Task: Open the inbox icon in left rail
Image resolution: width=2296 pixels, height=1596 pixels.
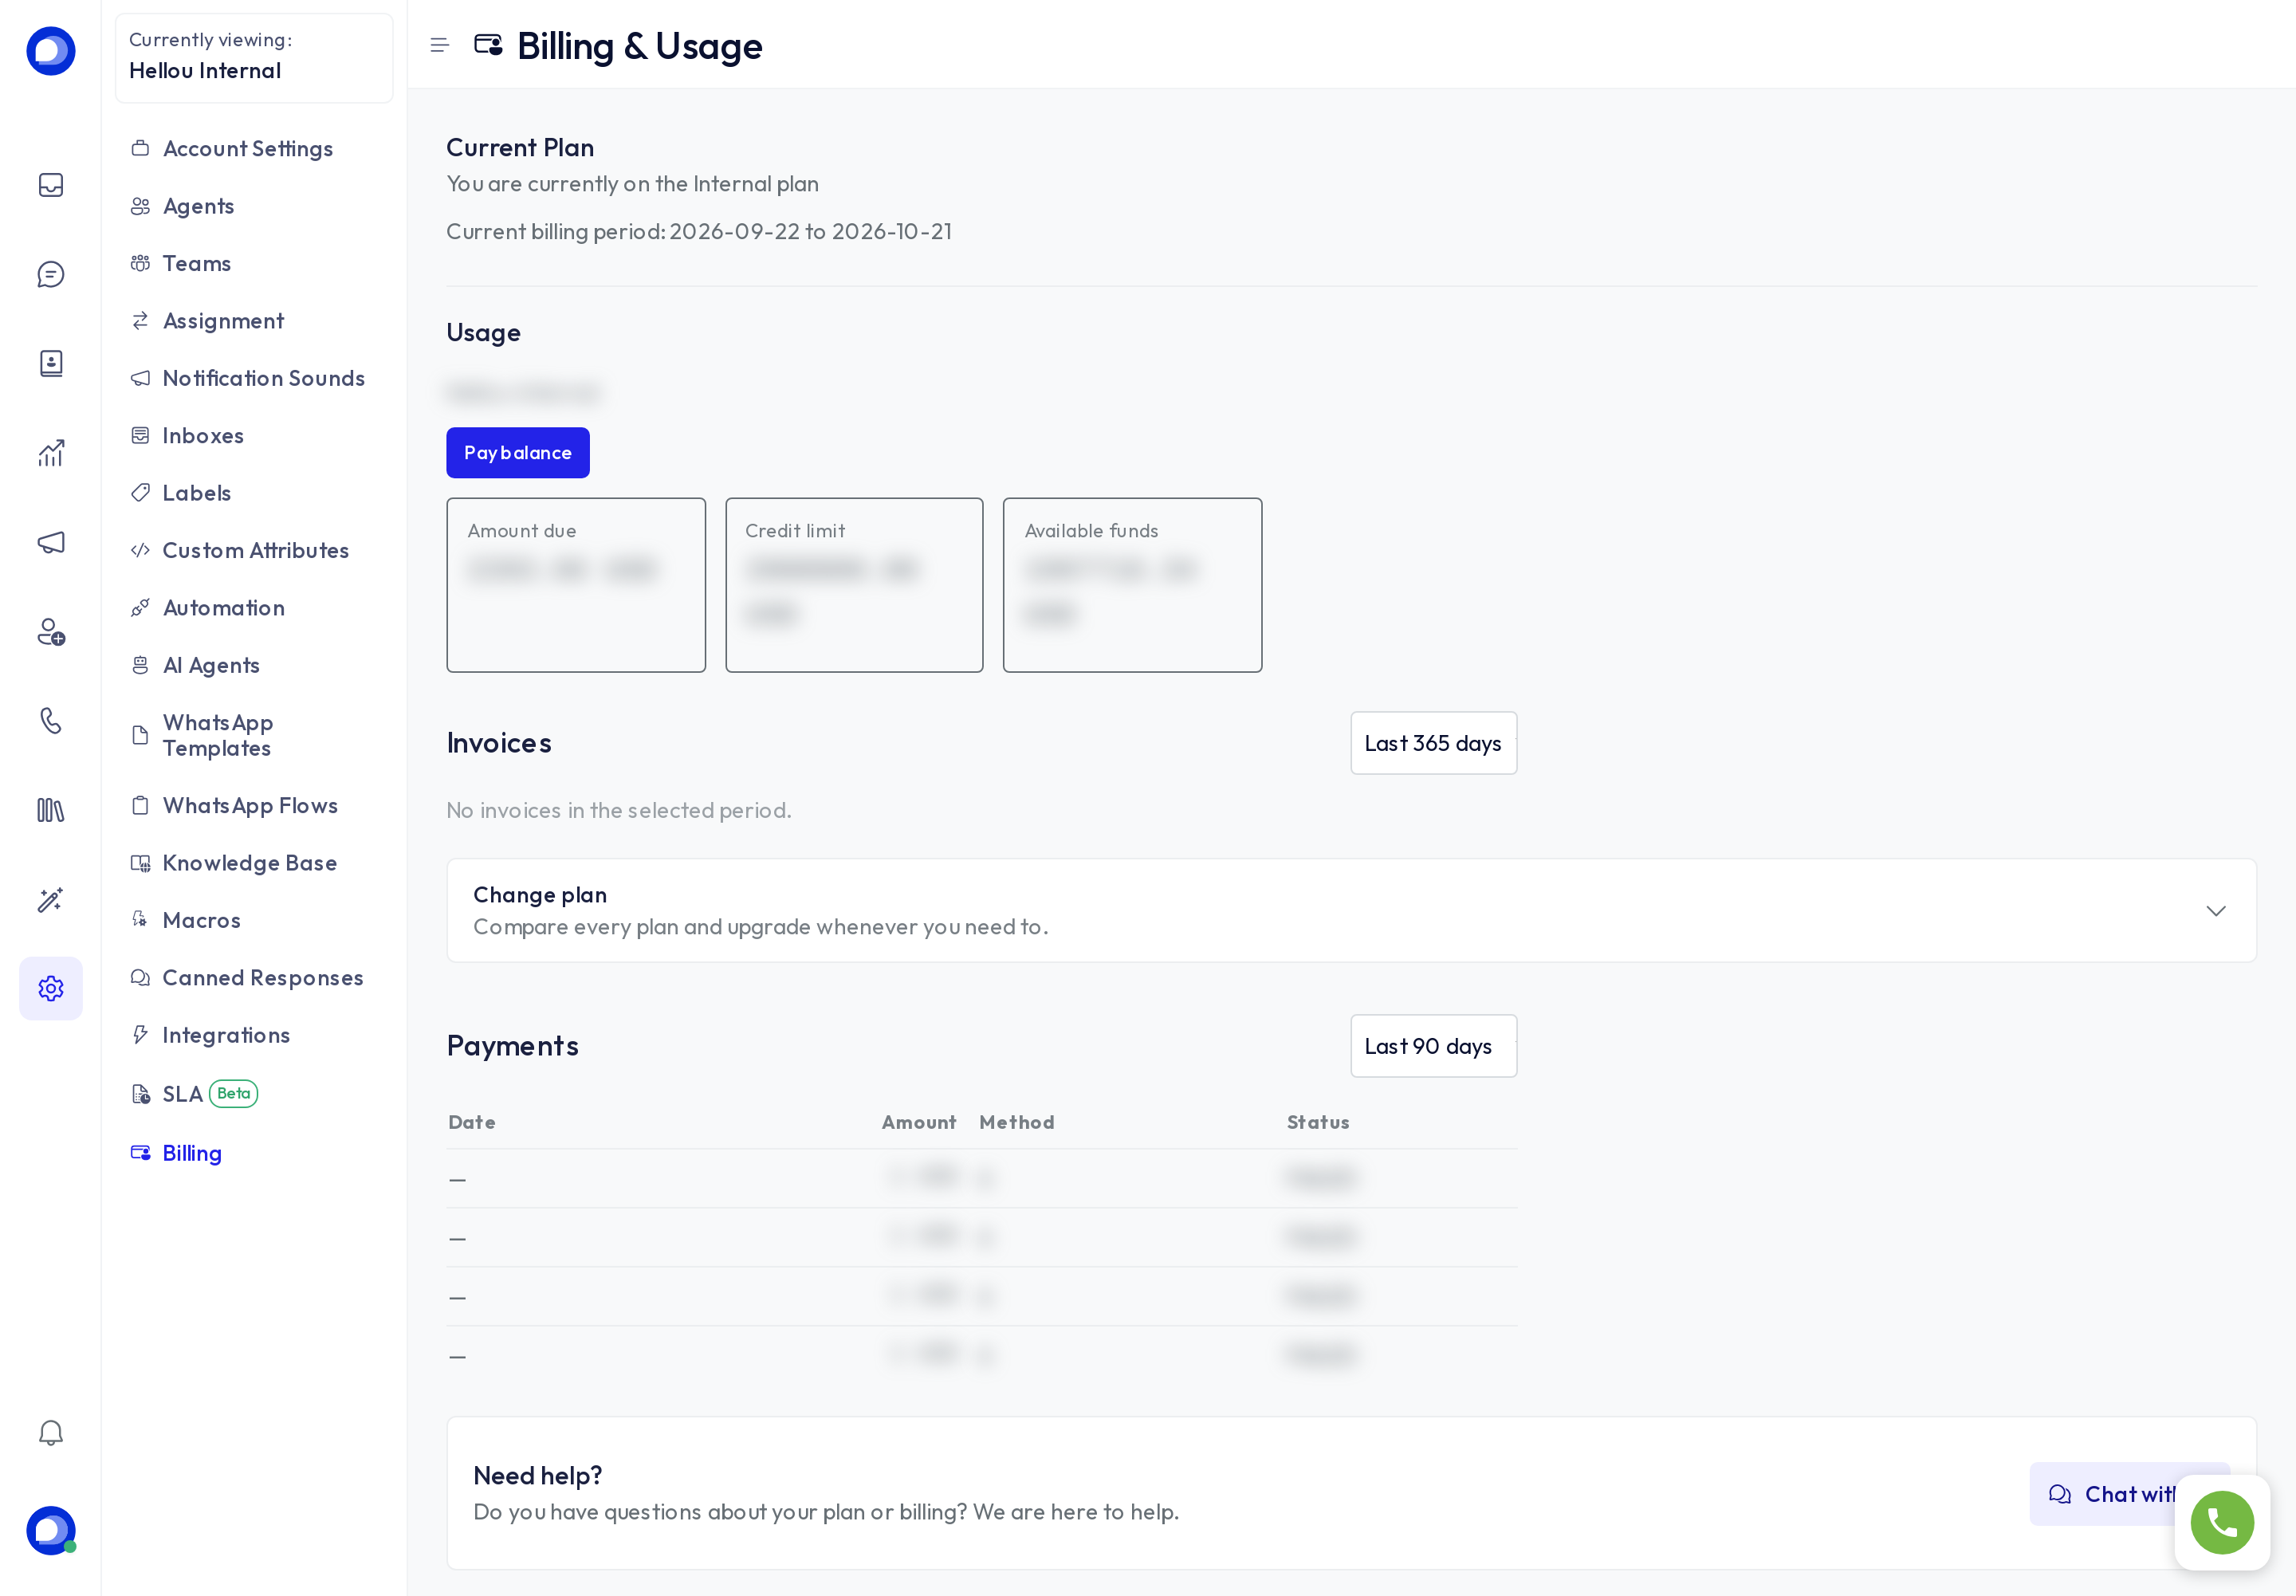Action: click(x=51, y=185)
